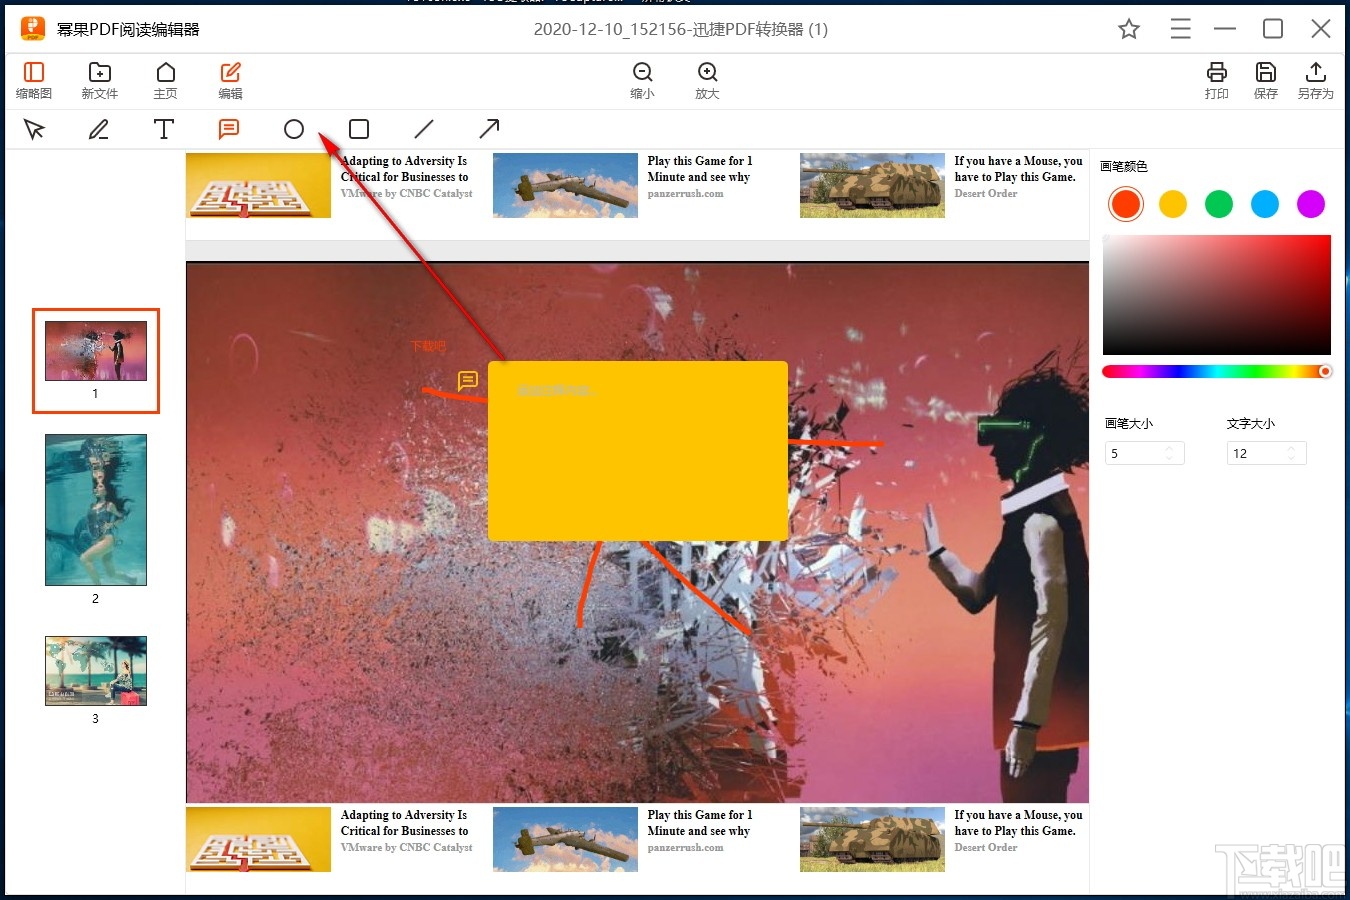This screenshot has width=1350, height=900.
Task: Click the text size spinner arrows
Action: point(1291,453)
